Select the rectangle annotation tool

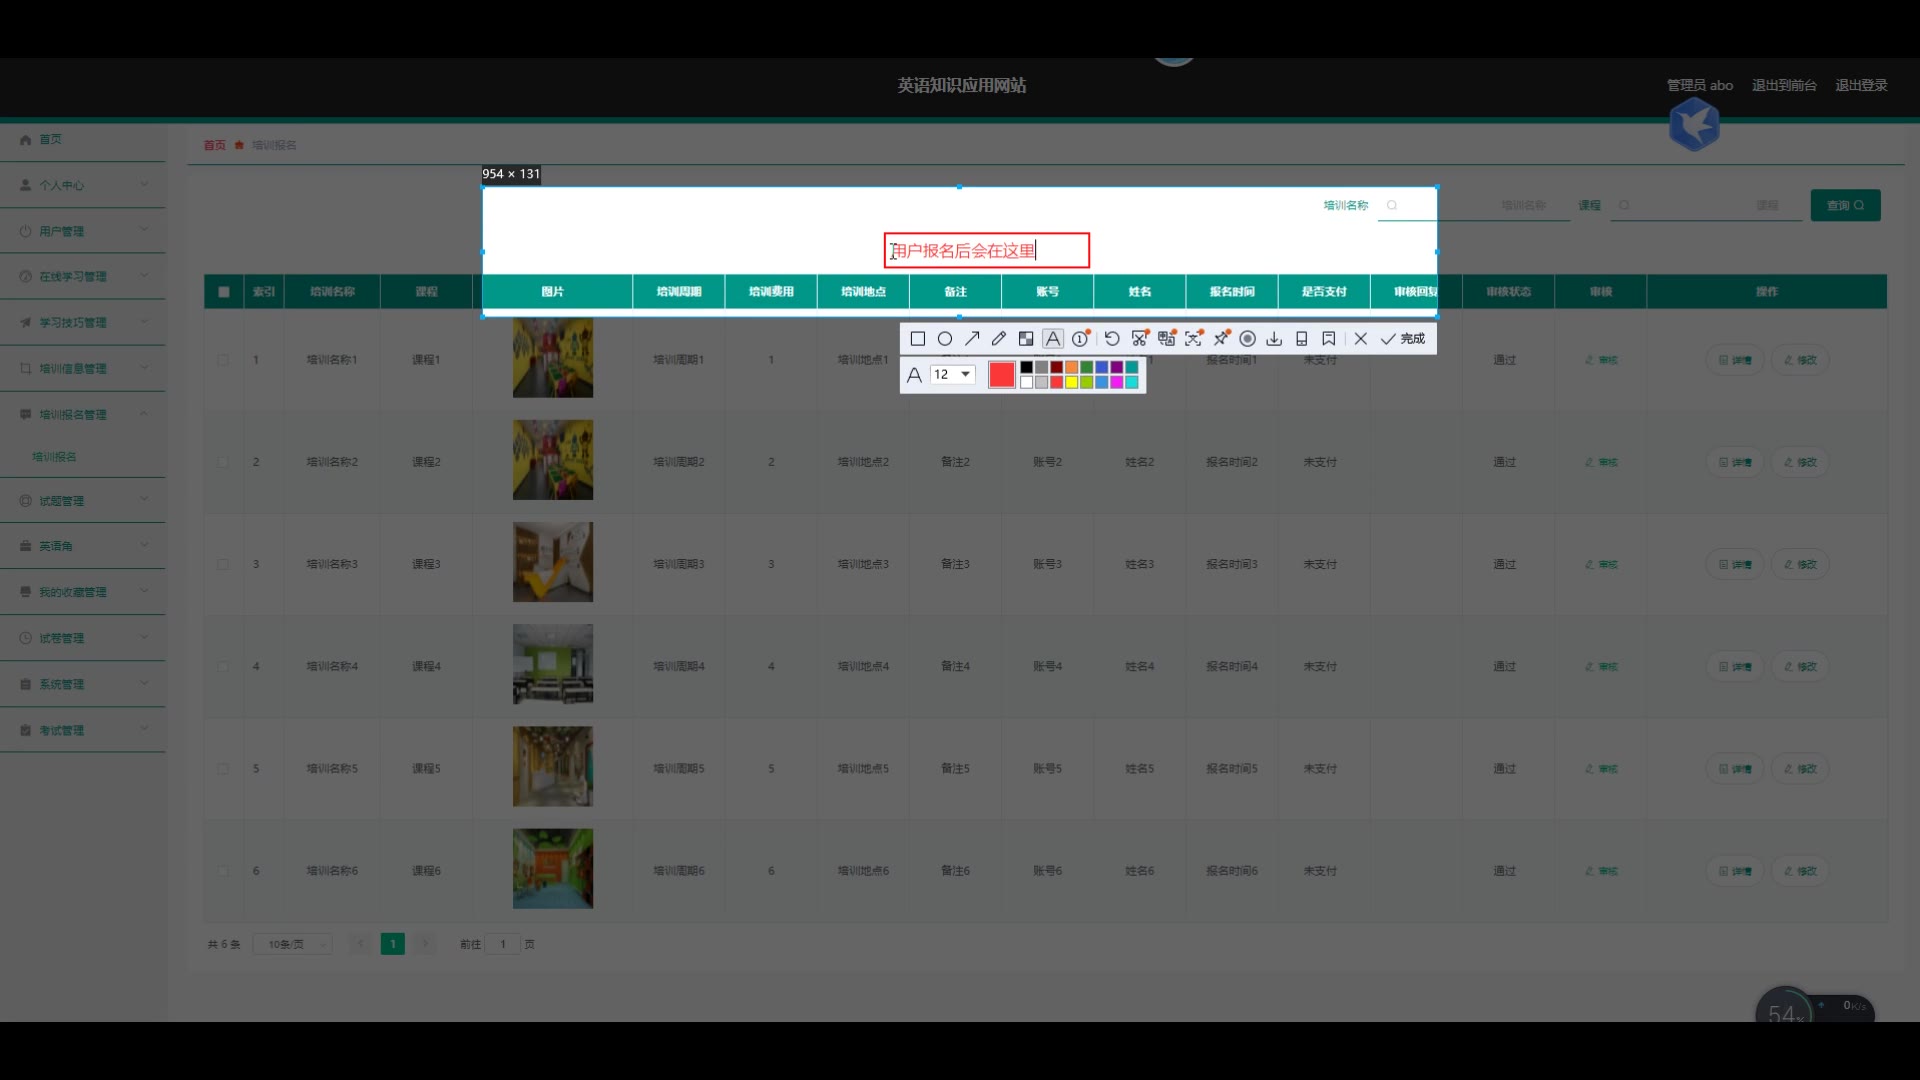click(x=917, y=339)
